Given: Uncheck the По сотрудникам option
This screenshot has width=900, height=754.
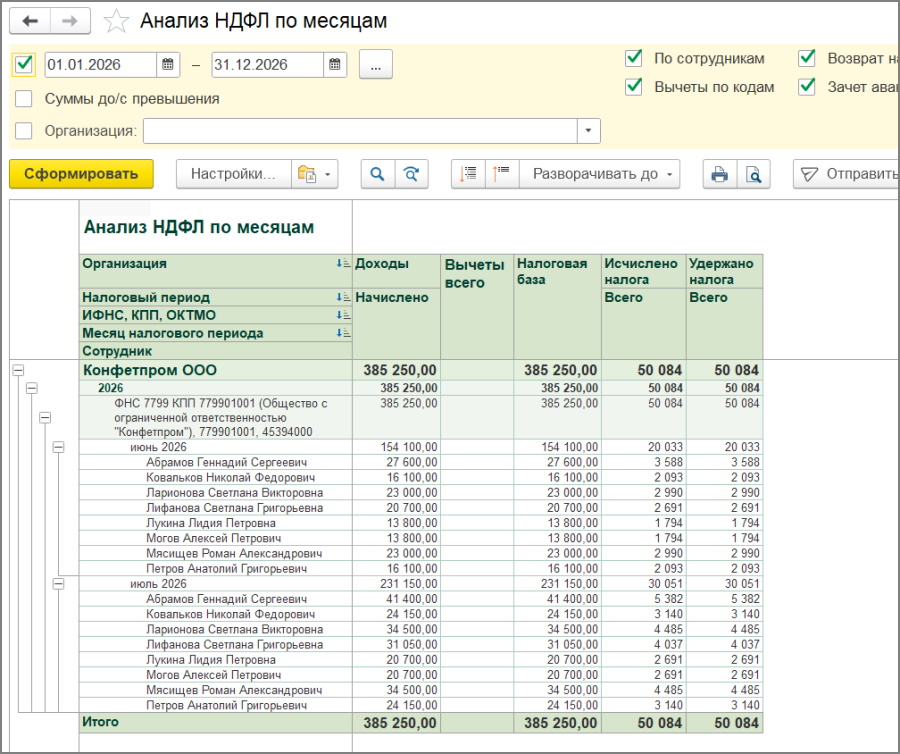Looking at the screenshot, I should [634, 58].
